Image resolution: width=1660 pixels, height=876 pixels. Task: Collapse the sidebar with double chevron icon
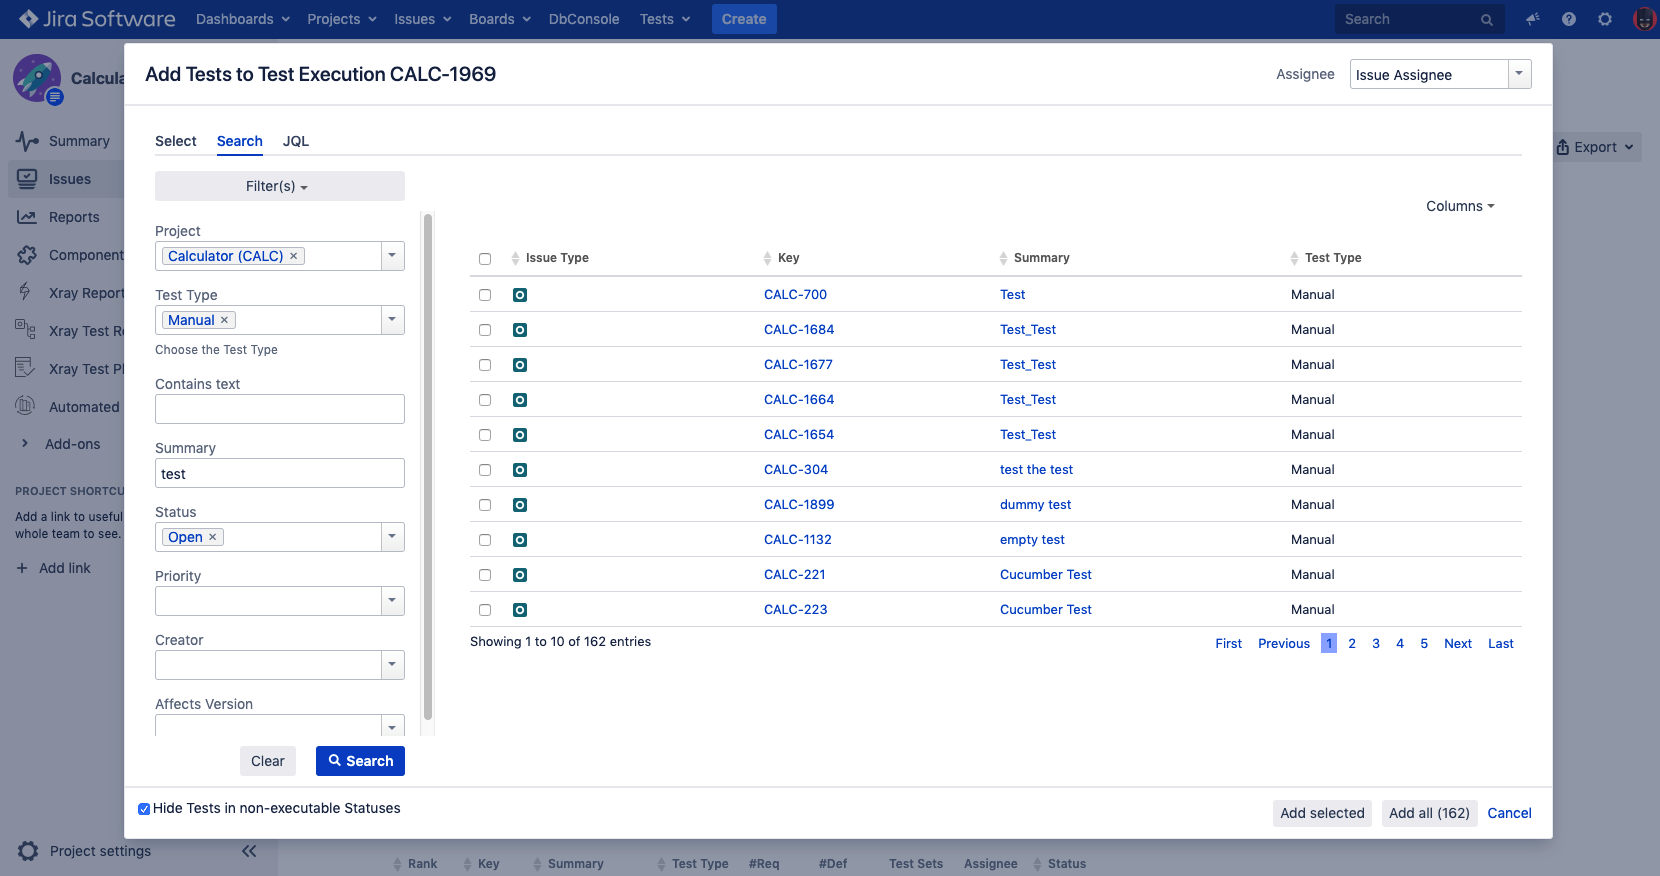tap(249, 851)
